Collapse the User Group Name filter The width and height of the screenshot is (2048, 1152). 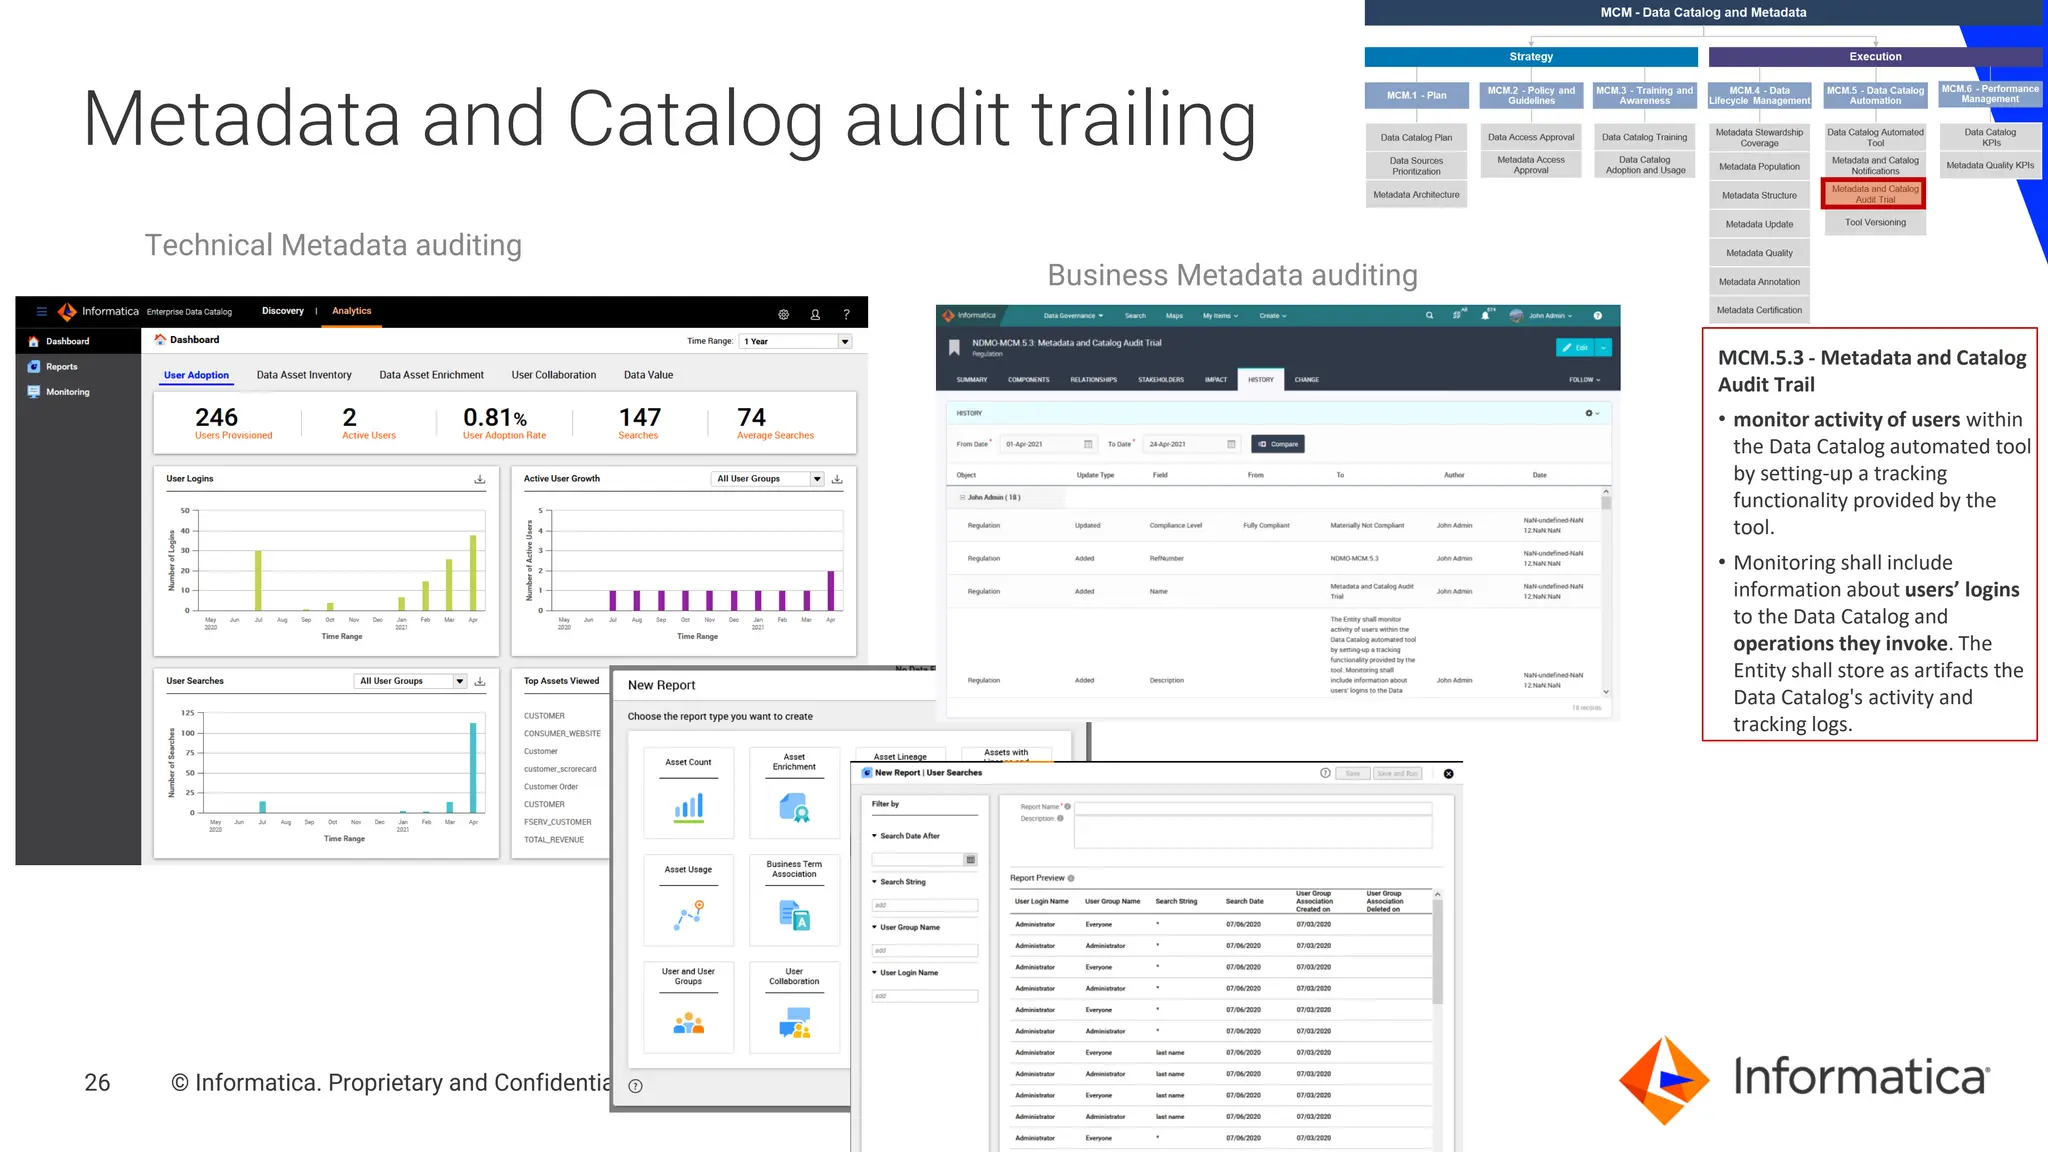[874, 927]
